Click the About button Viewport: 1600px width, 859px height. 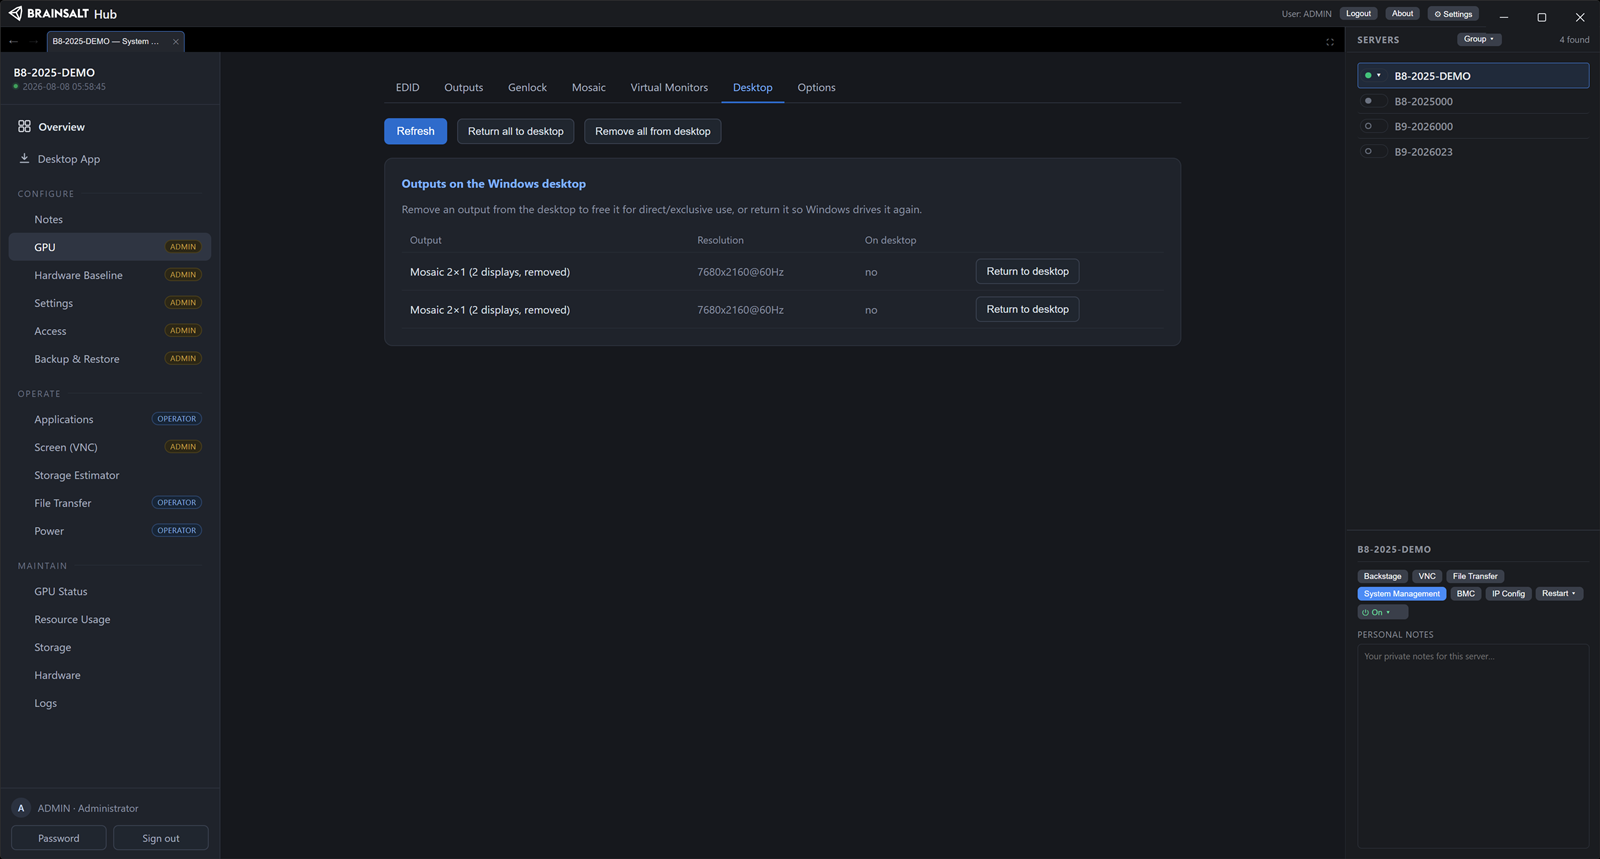pyautogui.click(x=1402, y=14)
